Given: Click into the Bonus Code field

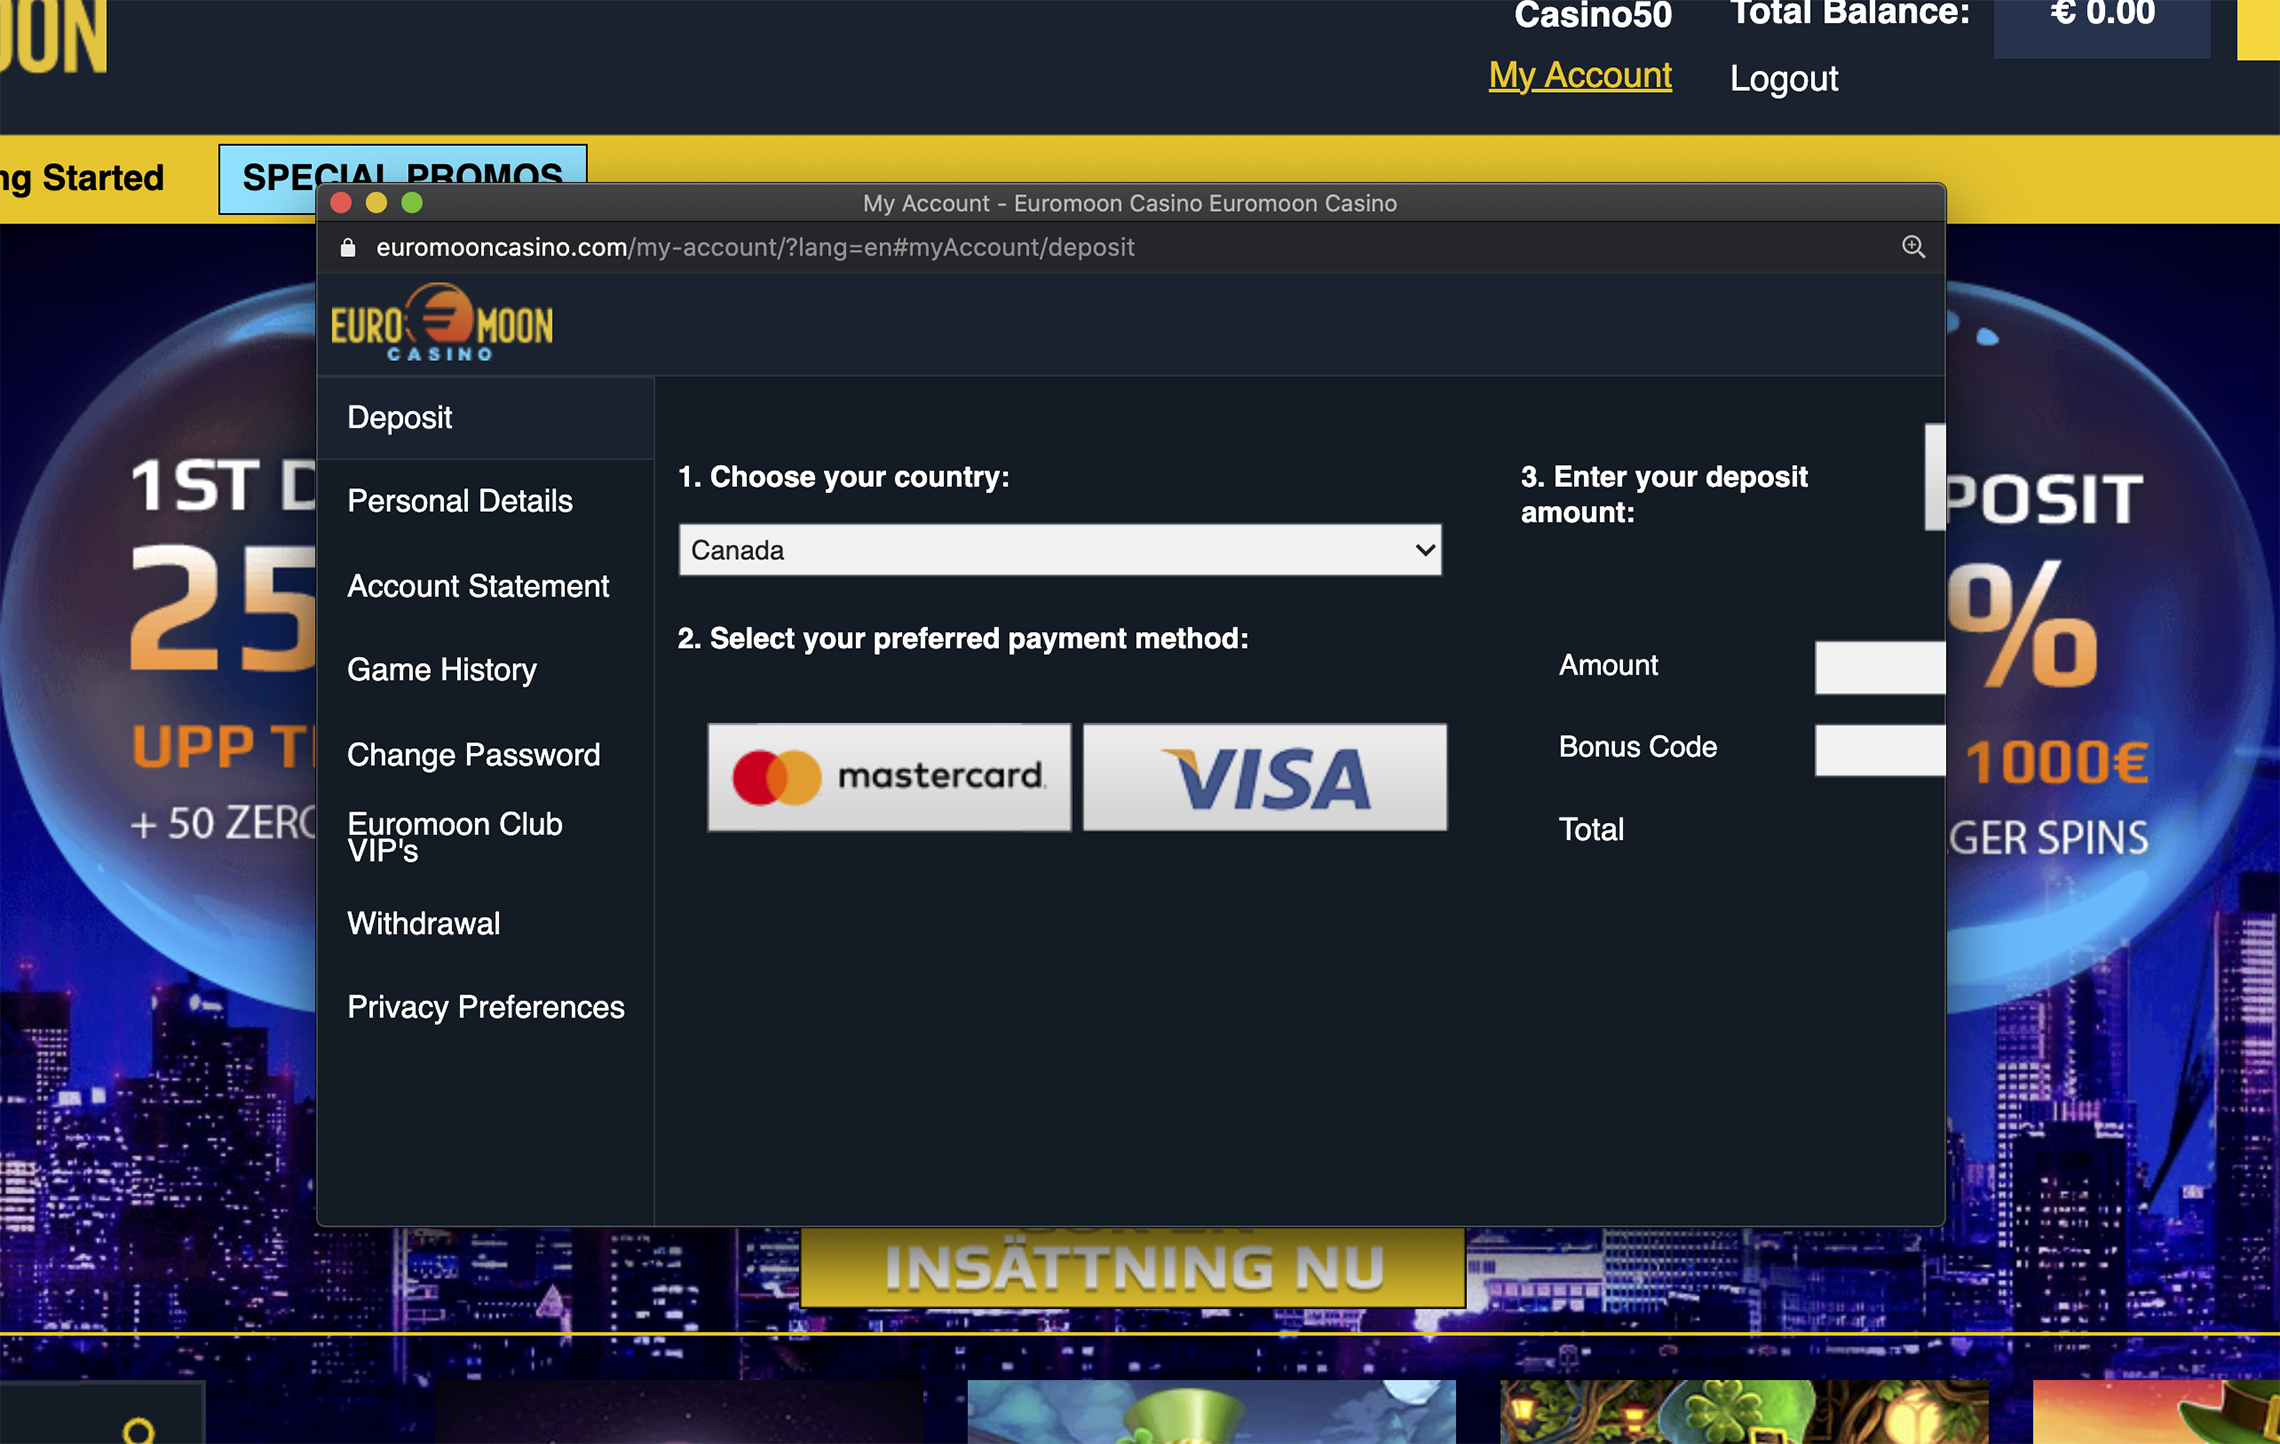Looking at the screenshot, I should (1880, 749).
